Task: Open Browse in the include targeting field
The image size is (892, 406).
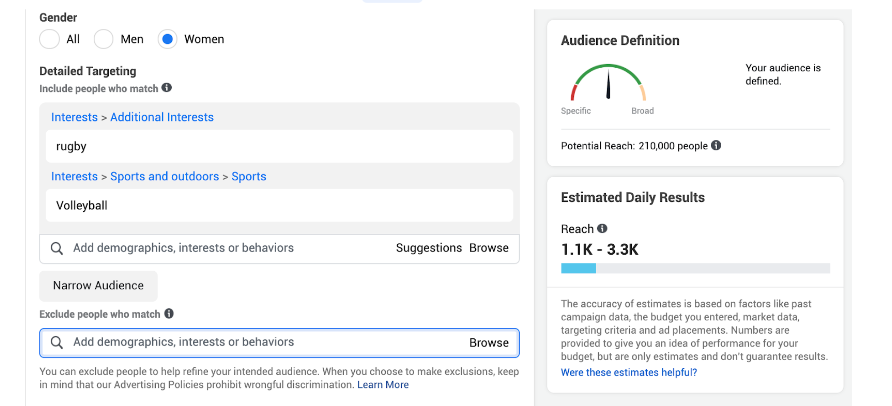Action: click(x=488, y=248)
